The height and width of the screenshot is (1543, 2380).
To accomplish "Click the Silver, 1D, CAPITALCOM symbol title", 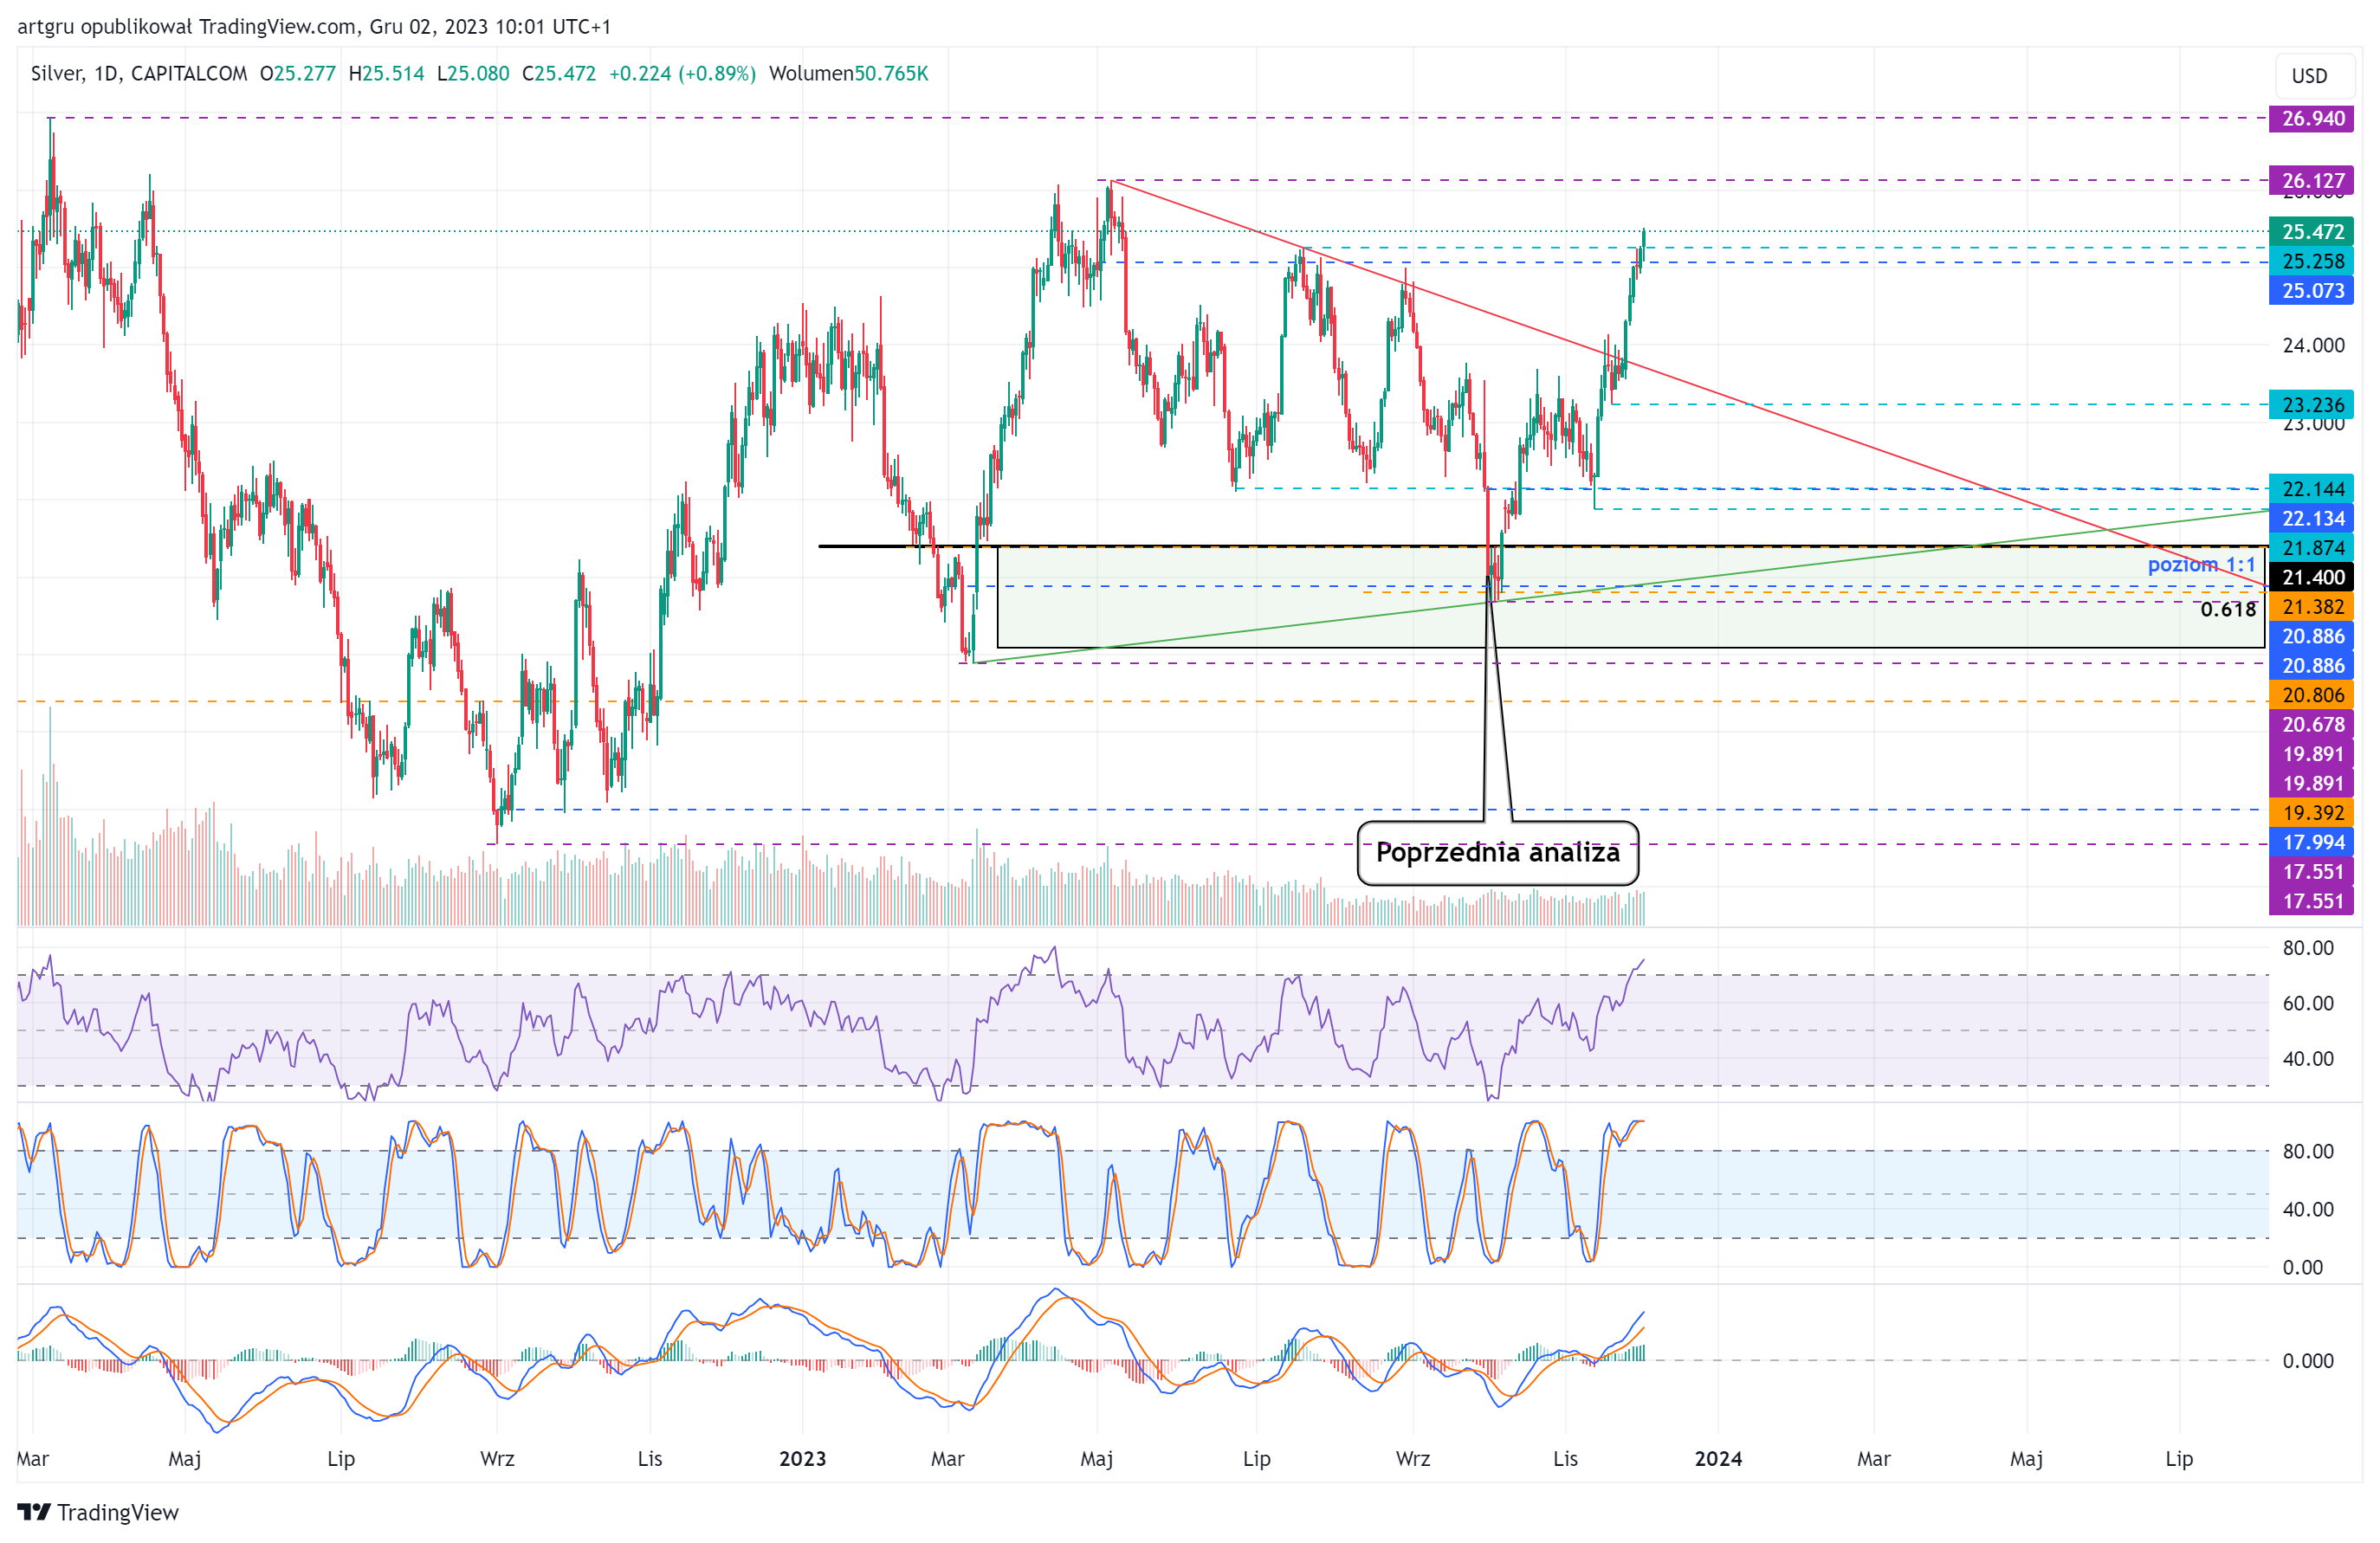I will click(x=139, y=73).
